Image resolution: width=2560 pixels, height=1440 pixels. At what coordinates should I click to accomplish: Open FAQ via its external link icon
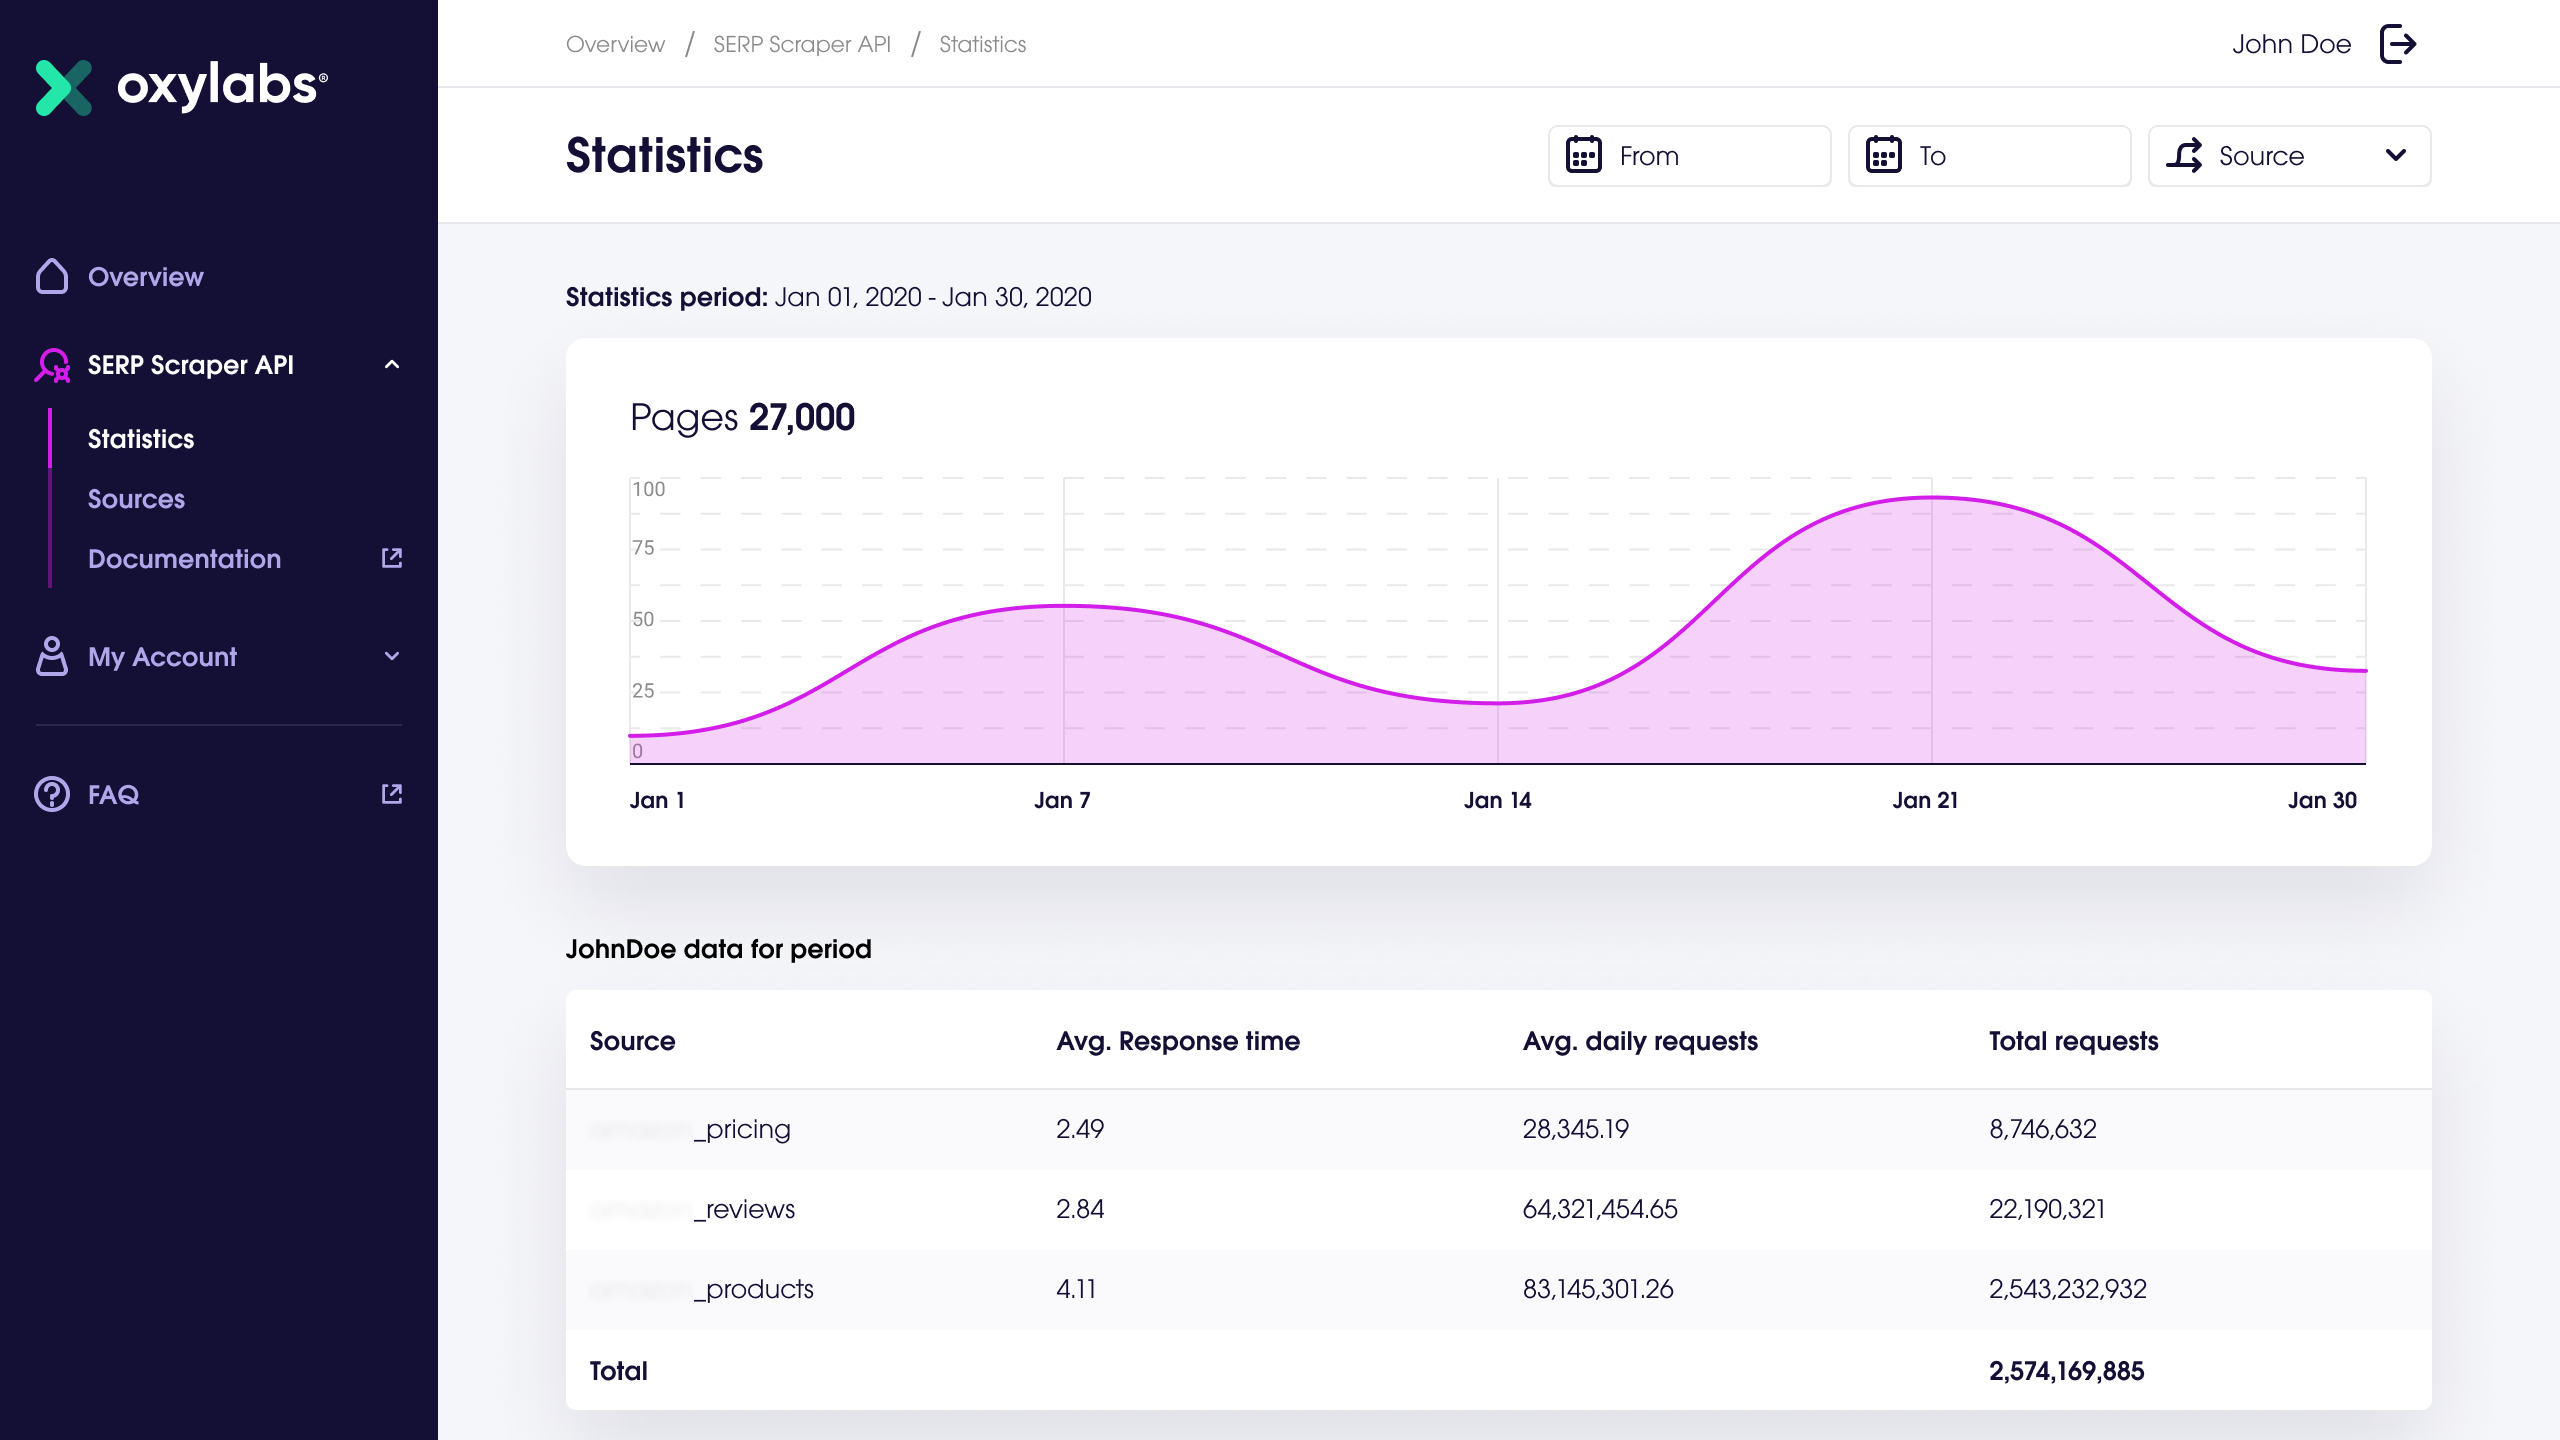point(392,793)
